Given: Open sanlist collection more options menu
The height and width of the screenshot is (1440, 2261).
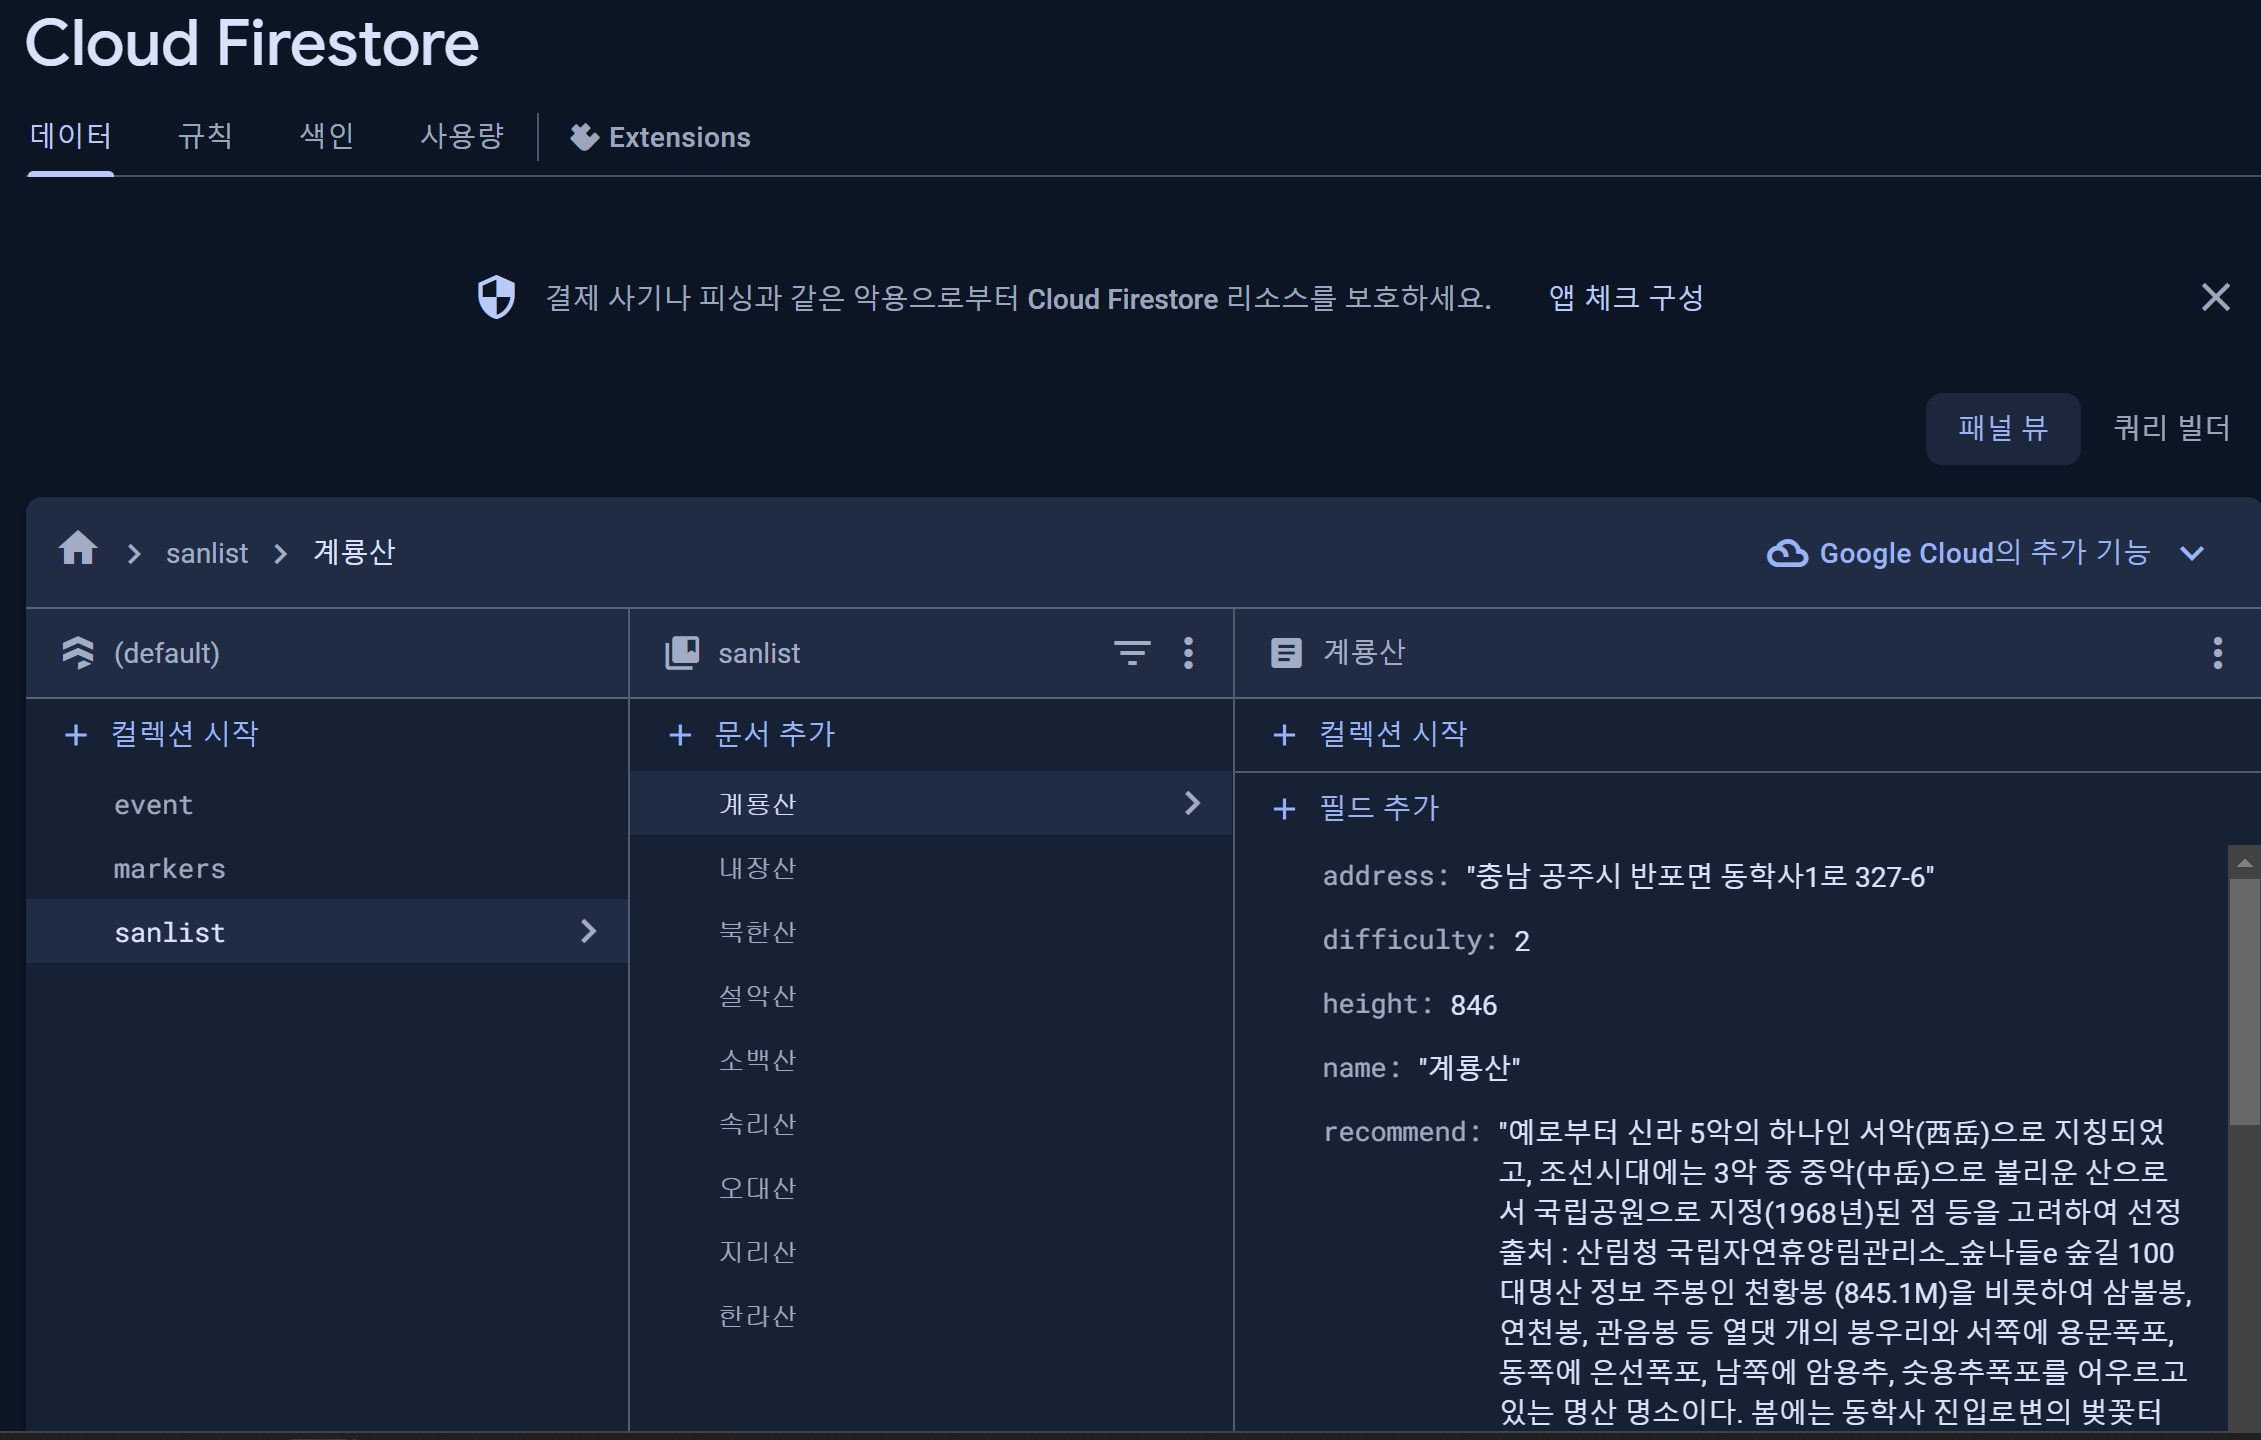Looking at the screenshot, I should tap(1188, 653).
